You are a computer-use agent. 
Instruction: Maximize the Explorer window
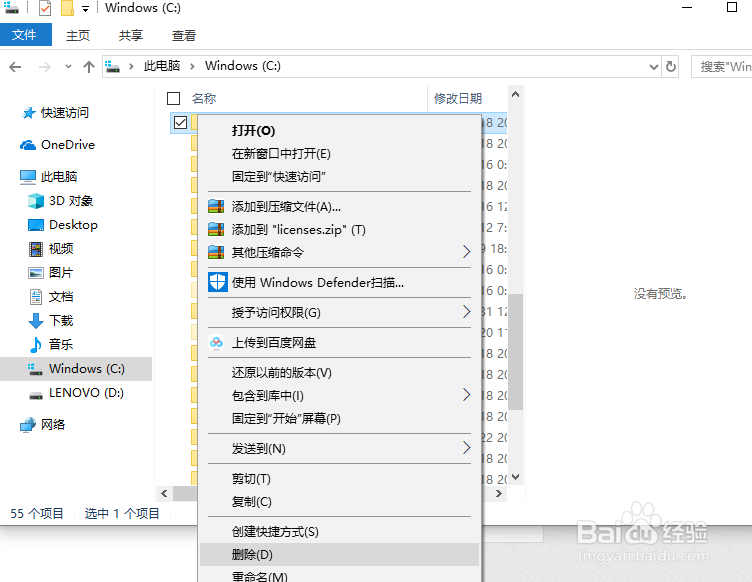732,7
